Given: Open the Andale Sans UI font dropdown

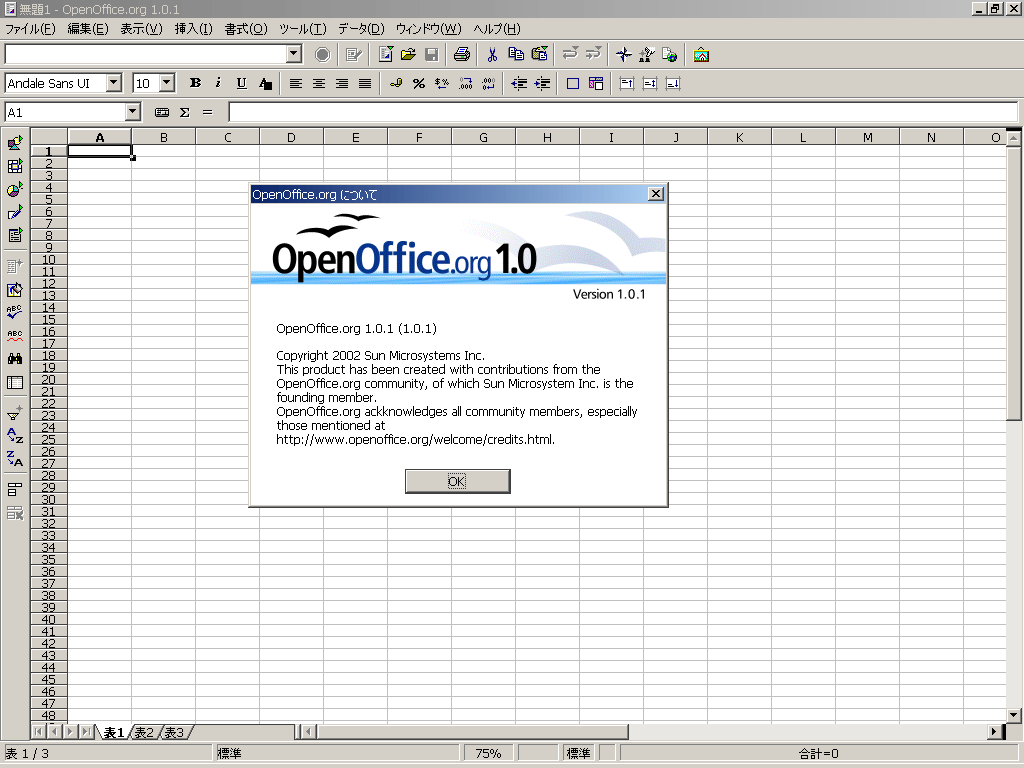Looking at the screenshot, I should point(114,83).
